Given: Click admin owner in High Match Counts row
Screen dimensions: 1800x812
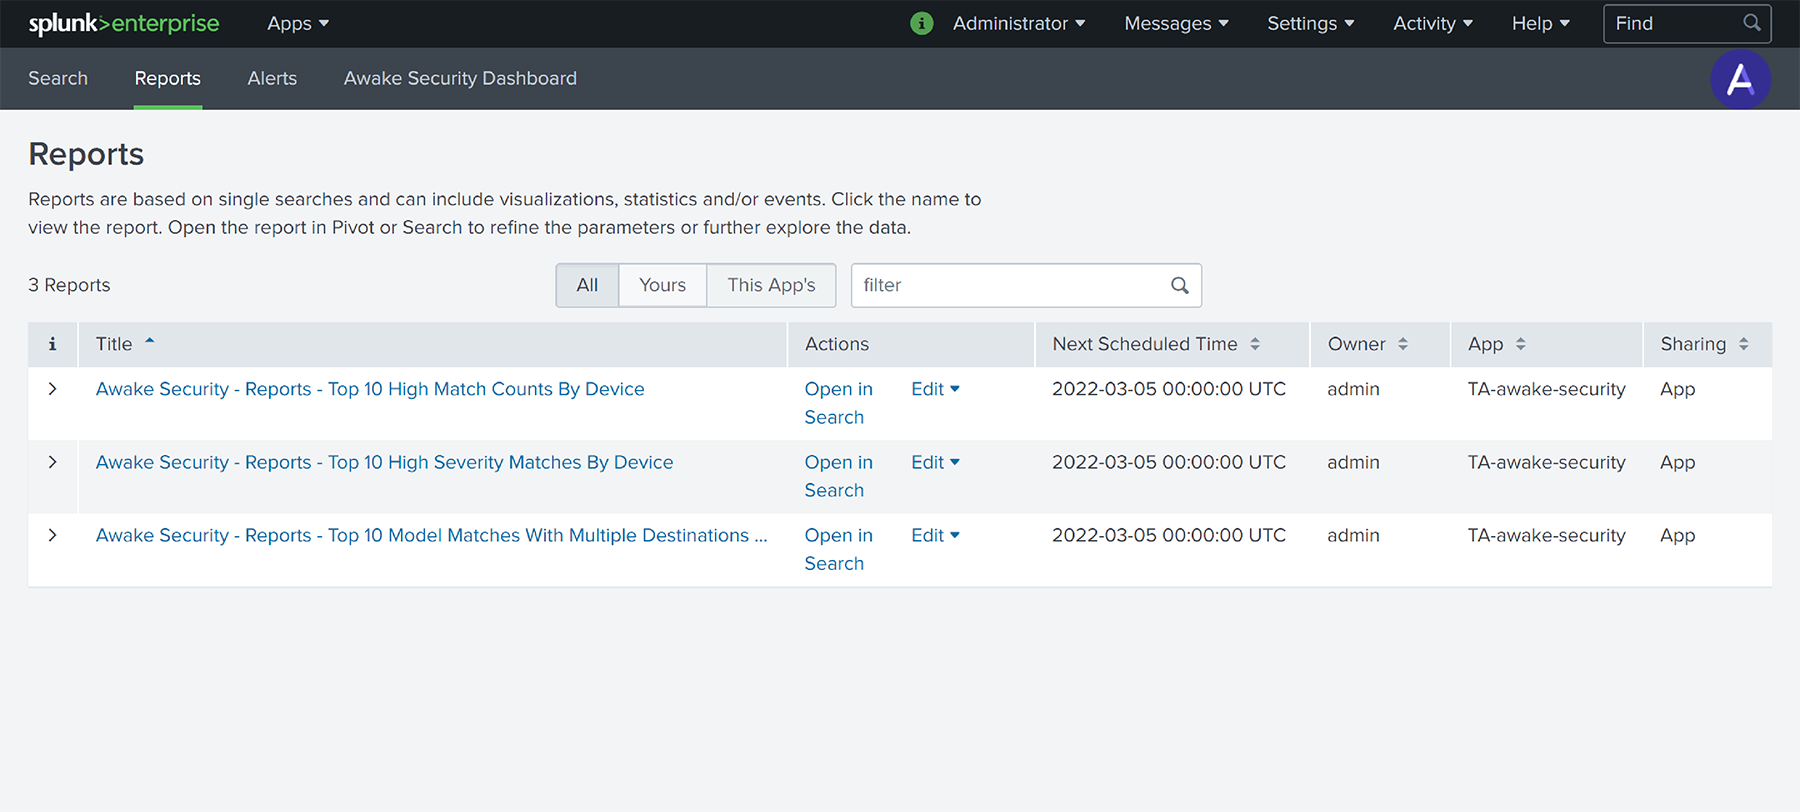Looking at the screenshot, I should click(x=1353, y=389).
